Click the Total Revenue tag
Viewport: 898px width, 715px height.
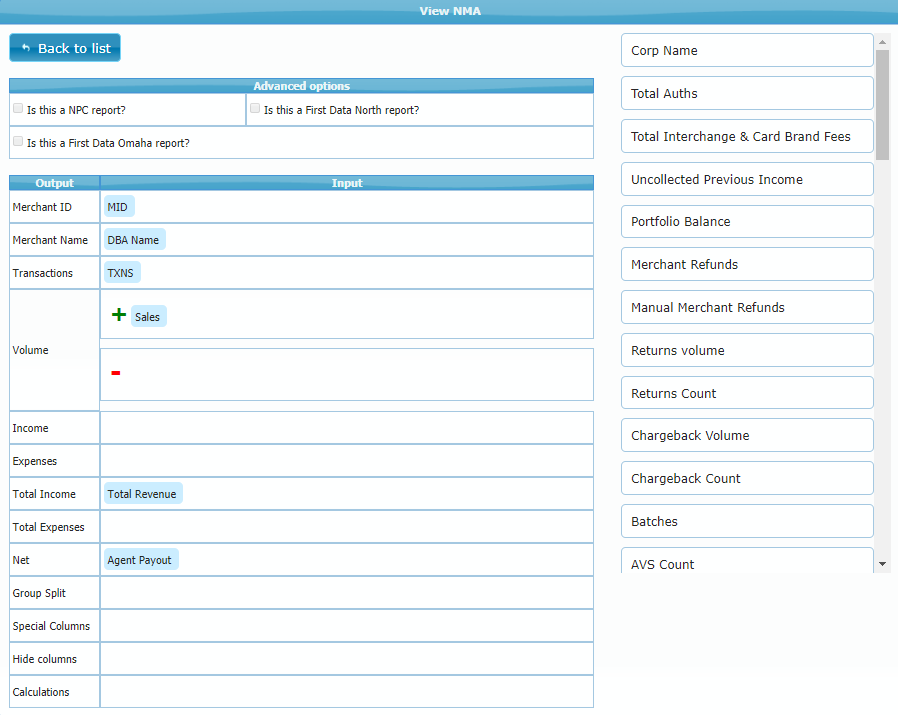coord(142,494)
